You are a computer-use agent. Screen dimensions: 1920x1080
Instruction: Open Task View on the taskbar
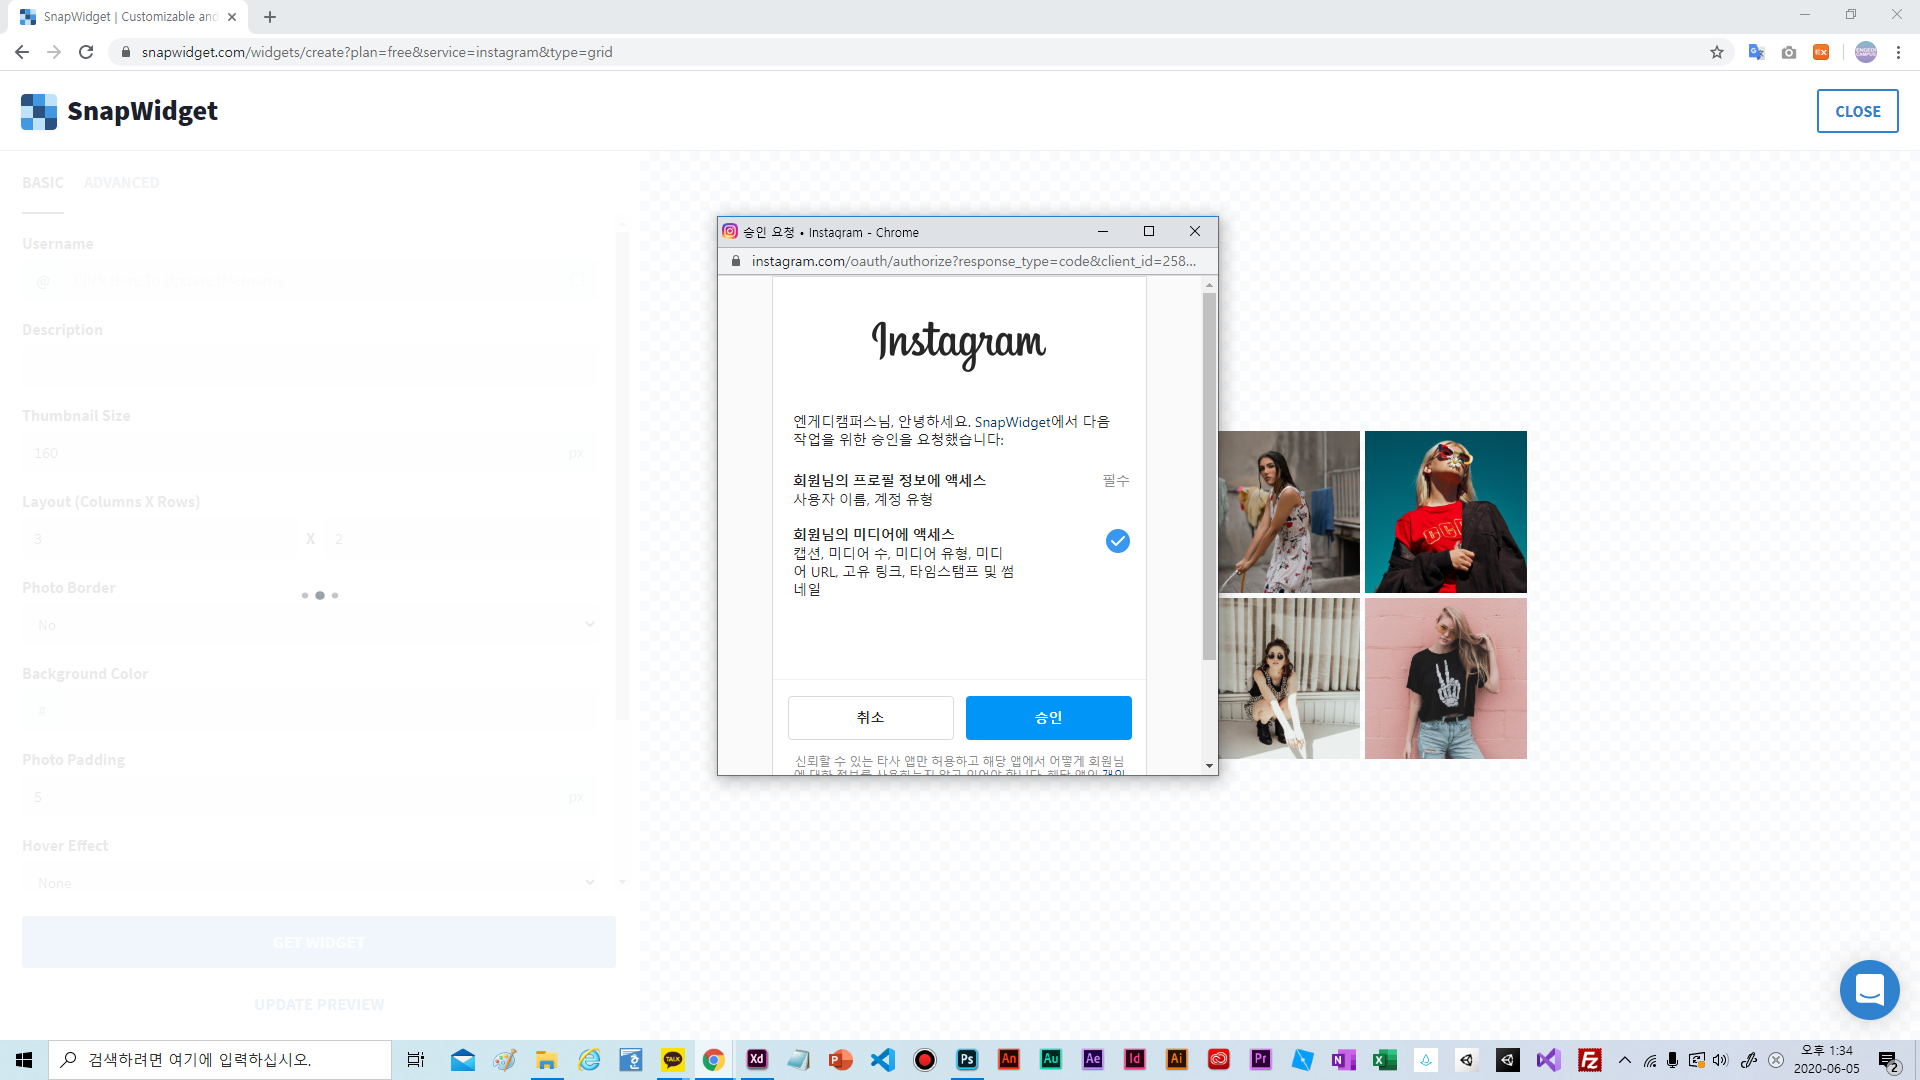416,1060
